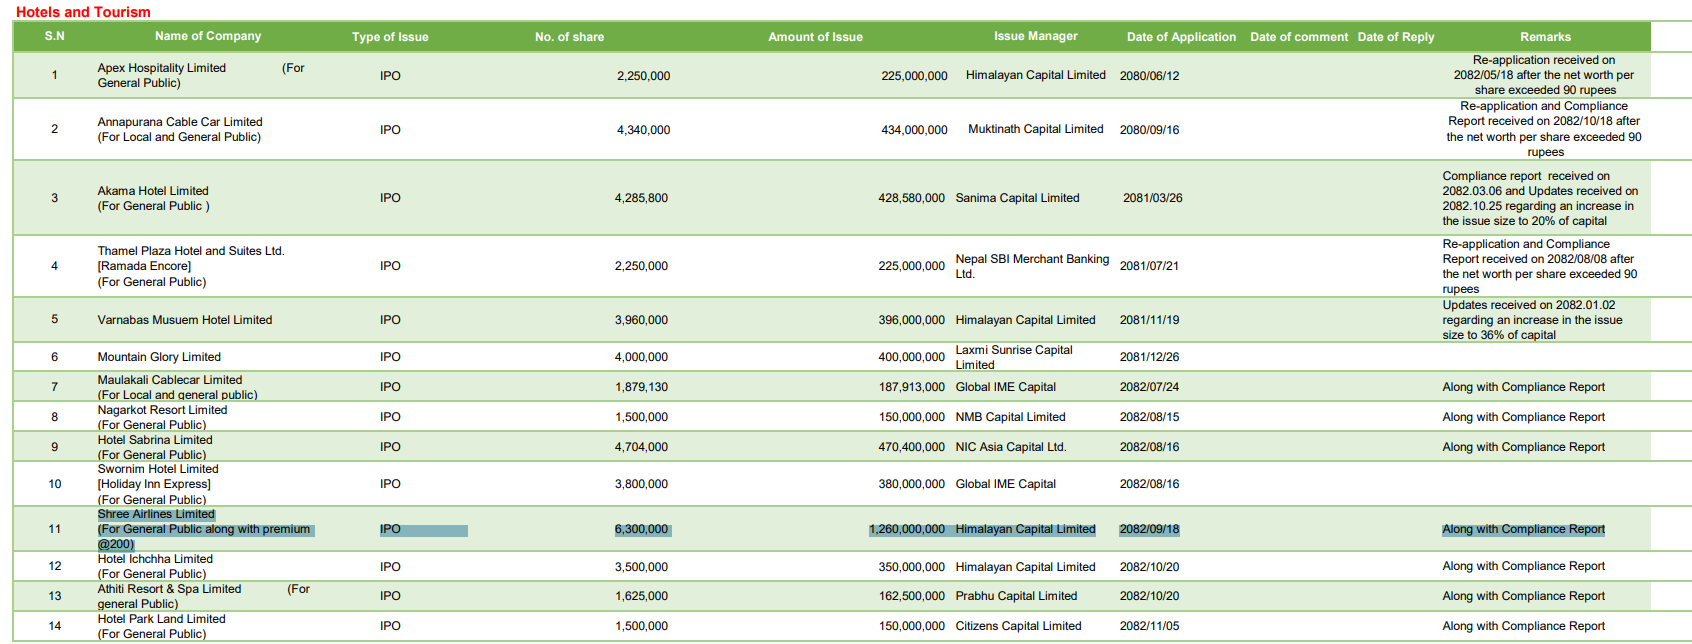Click the highlighted Shree Airlines Limited cell
1692x644 pixels.
156,515
